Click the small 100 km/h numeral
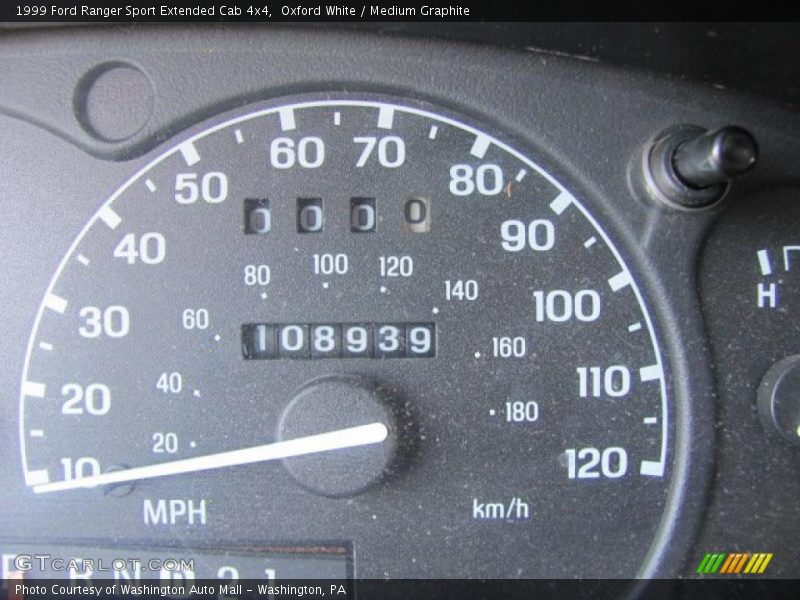 (331, 264)
